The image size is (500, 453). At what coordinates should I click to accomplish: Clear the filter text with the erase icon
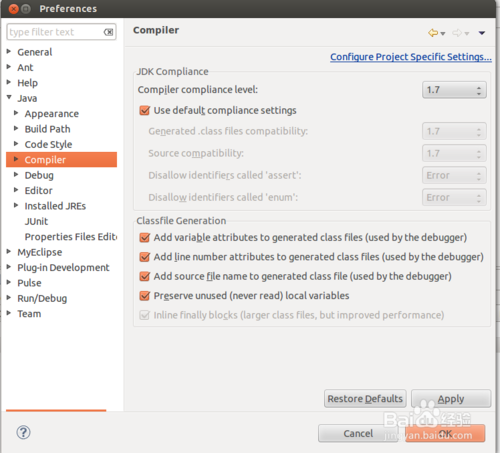pos(108,32)
